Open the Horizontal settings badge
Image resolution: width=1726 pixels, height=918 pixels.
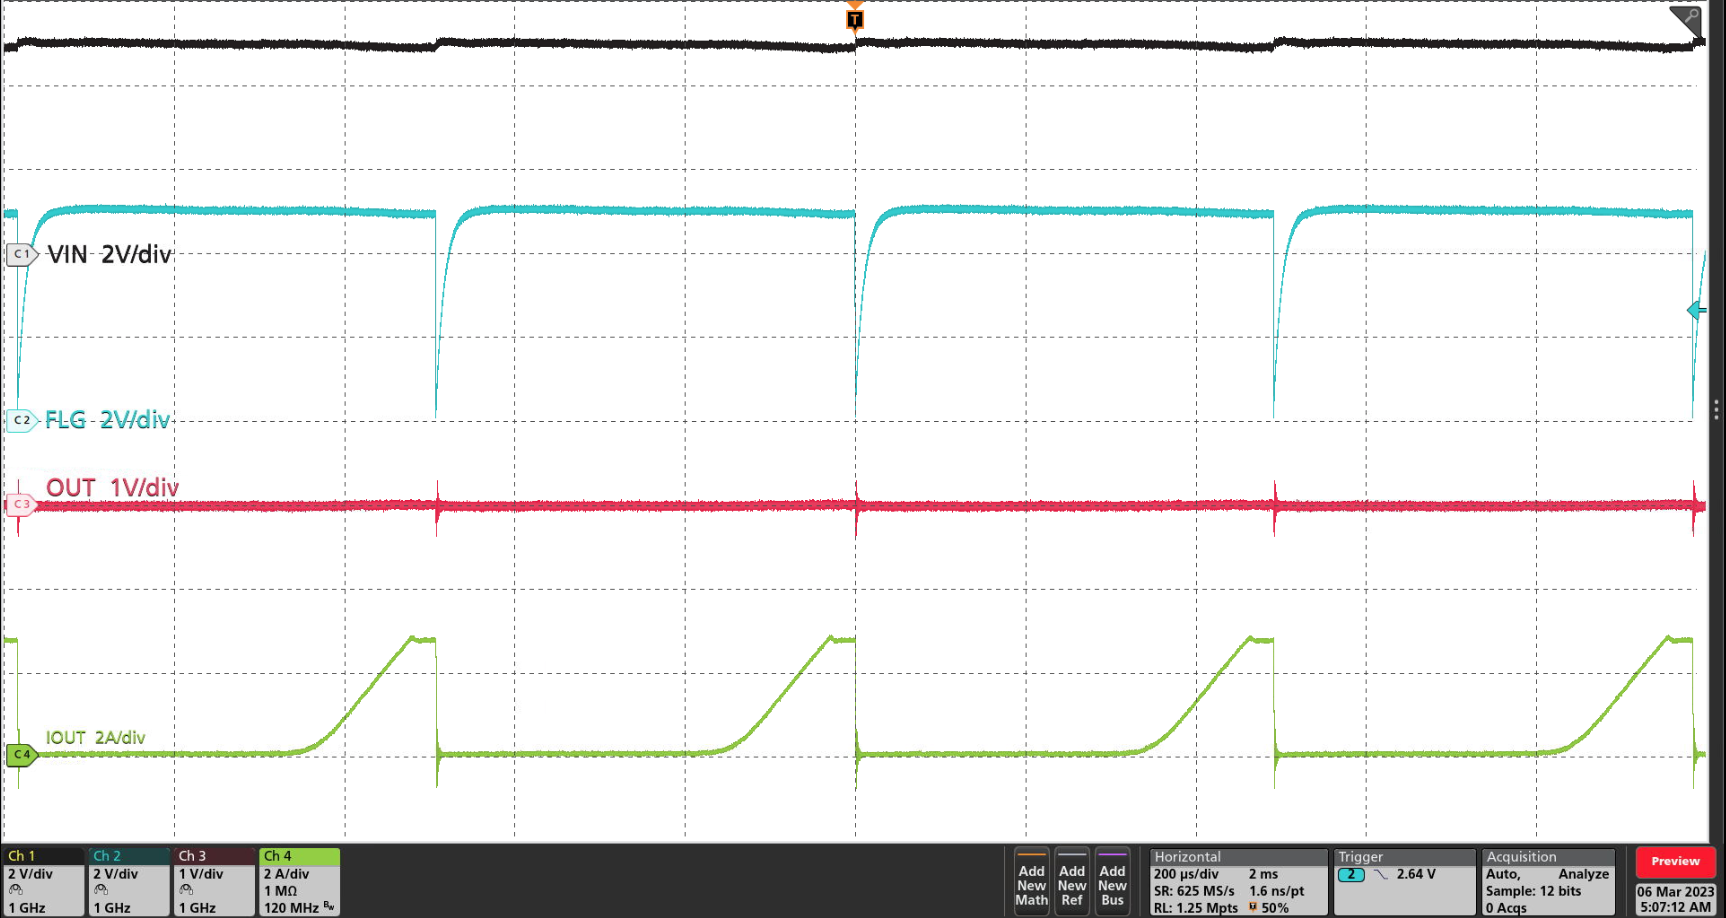click(1238, 882)
